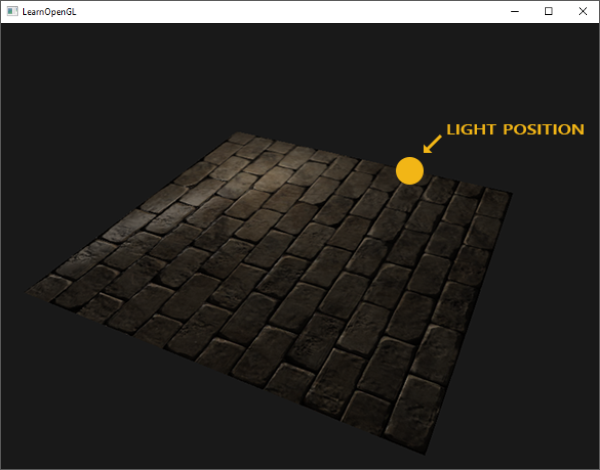Maximize the LearnOpenGL window
The height and width of the screenshot is (470, 600).
(548, 11)
